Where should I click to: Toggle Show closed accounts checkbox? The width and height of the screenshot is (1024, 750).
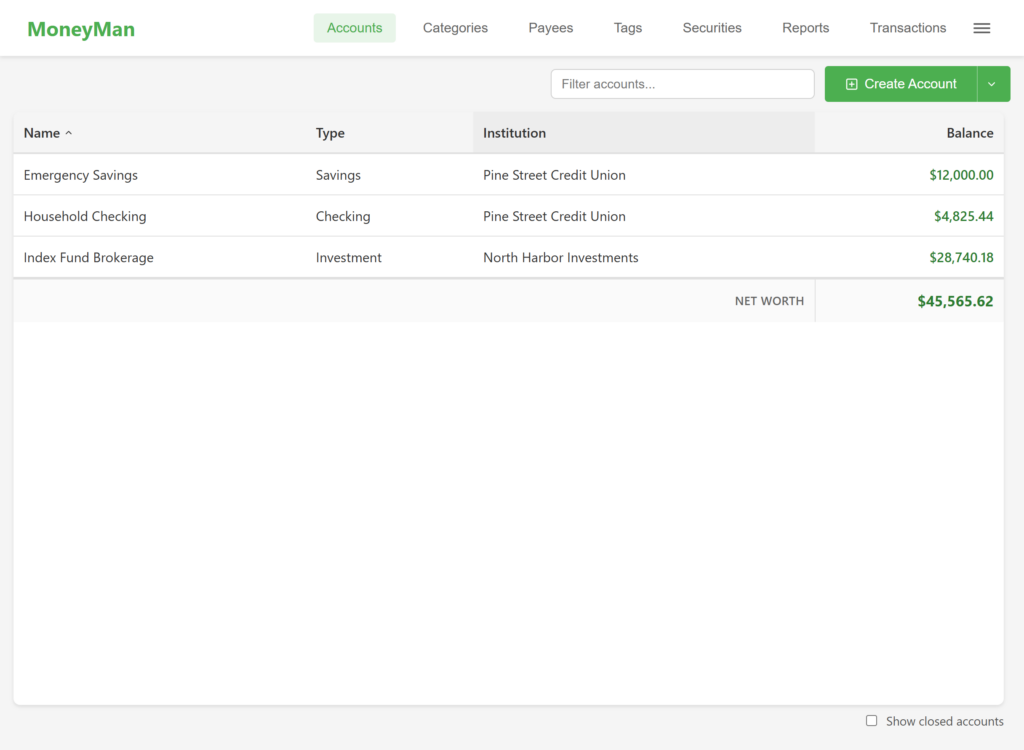tap(871, 721)
